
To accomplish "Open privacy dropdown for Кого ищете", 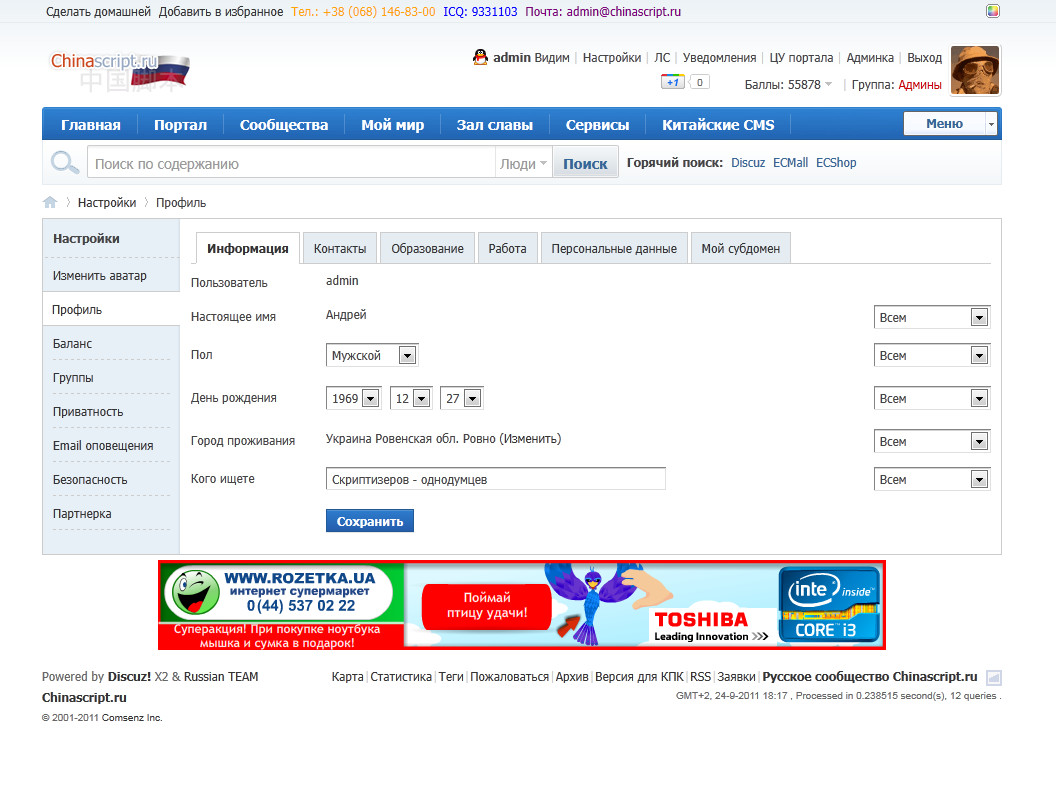I will click(x=932, y=479).
